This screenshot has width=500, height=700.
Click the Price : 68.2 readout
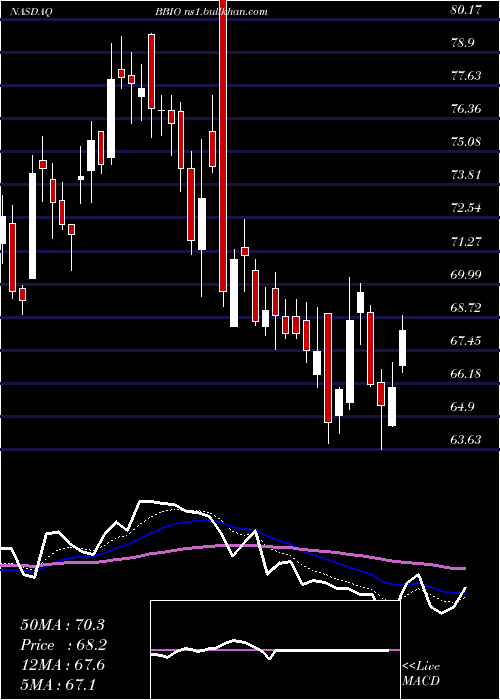pyautogui.click(x=63, y=645)
